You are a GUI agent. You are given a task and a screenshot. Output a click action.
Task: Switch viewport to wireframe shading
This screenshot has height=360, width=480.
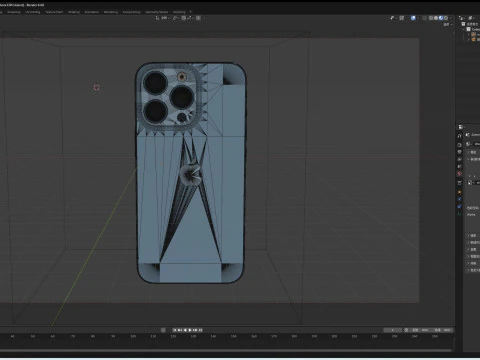[431, 18]
